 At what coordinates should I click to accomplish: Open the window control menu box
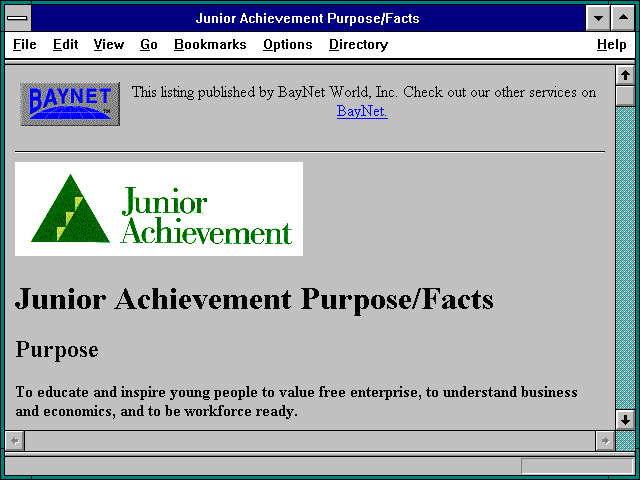[x=17, y=18]
